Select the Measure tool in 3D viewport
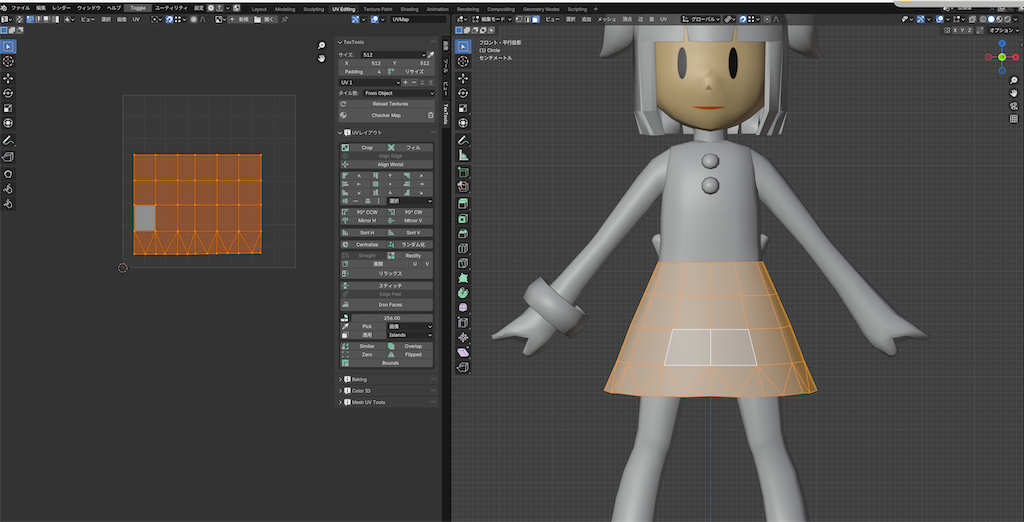This screenshot has height=522, width=1024. point(463,155)
